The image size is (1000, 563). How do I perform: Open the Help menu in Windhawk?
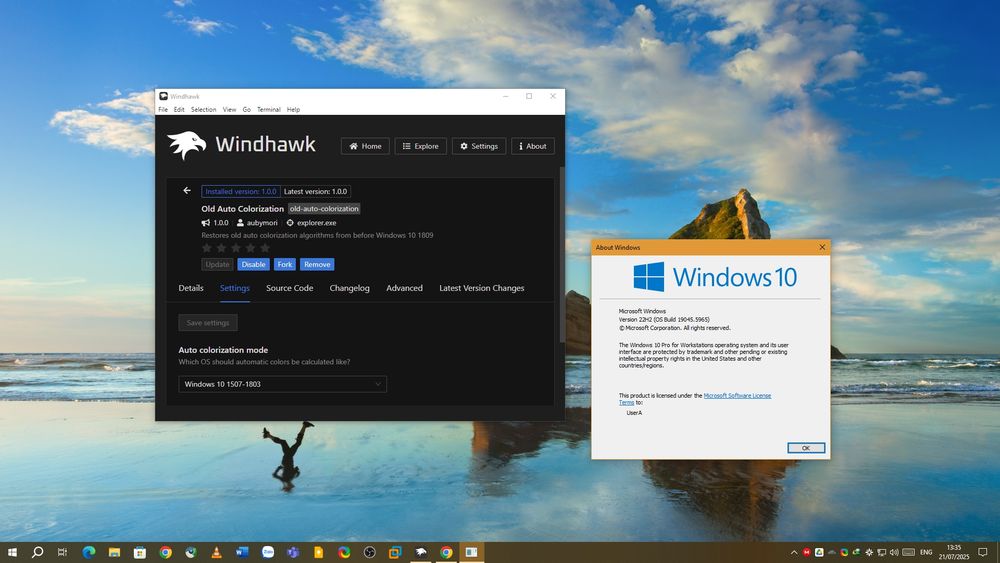(x=293, y=110)
